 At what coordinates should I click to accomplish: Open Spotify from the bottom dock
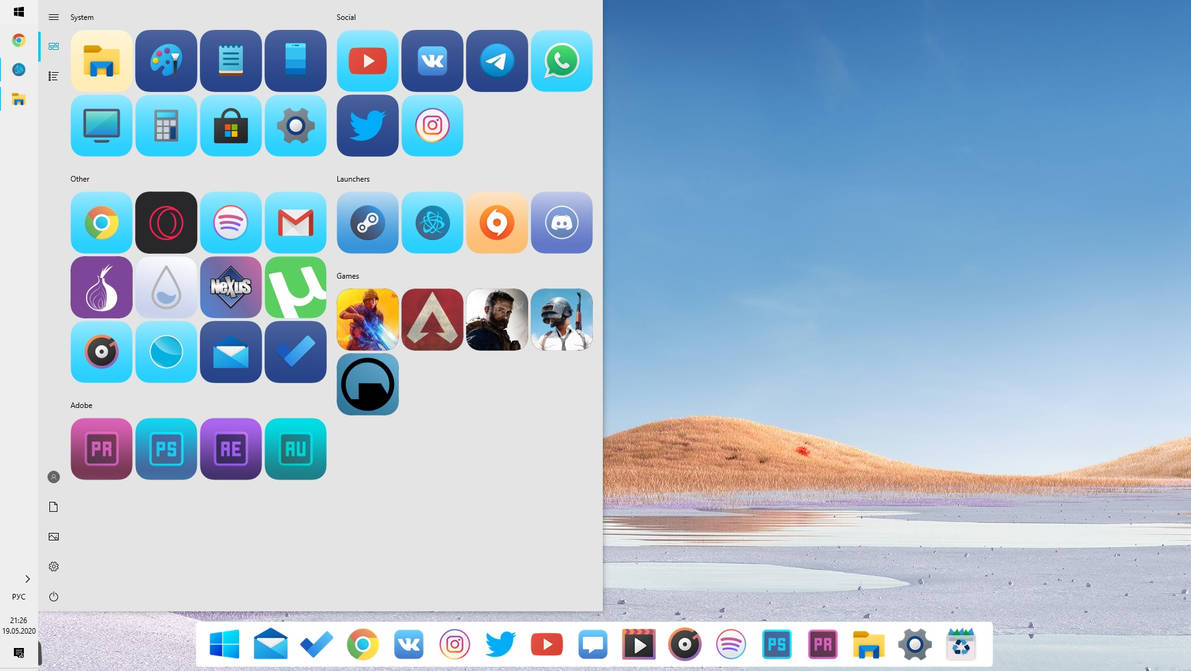pyautogui.click(x=731, y=645)
